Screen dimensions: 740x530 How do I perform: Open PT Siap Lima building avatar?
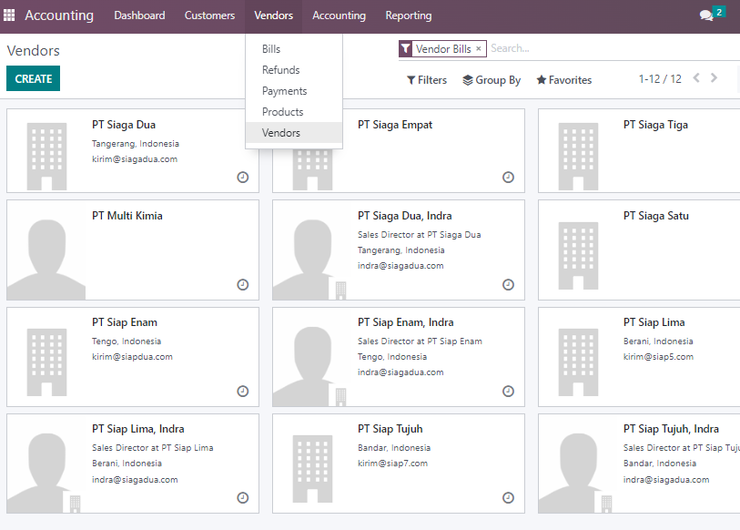578,362
